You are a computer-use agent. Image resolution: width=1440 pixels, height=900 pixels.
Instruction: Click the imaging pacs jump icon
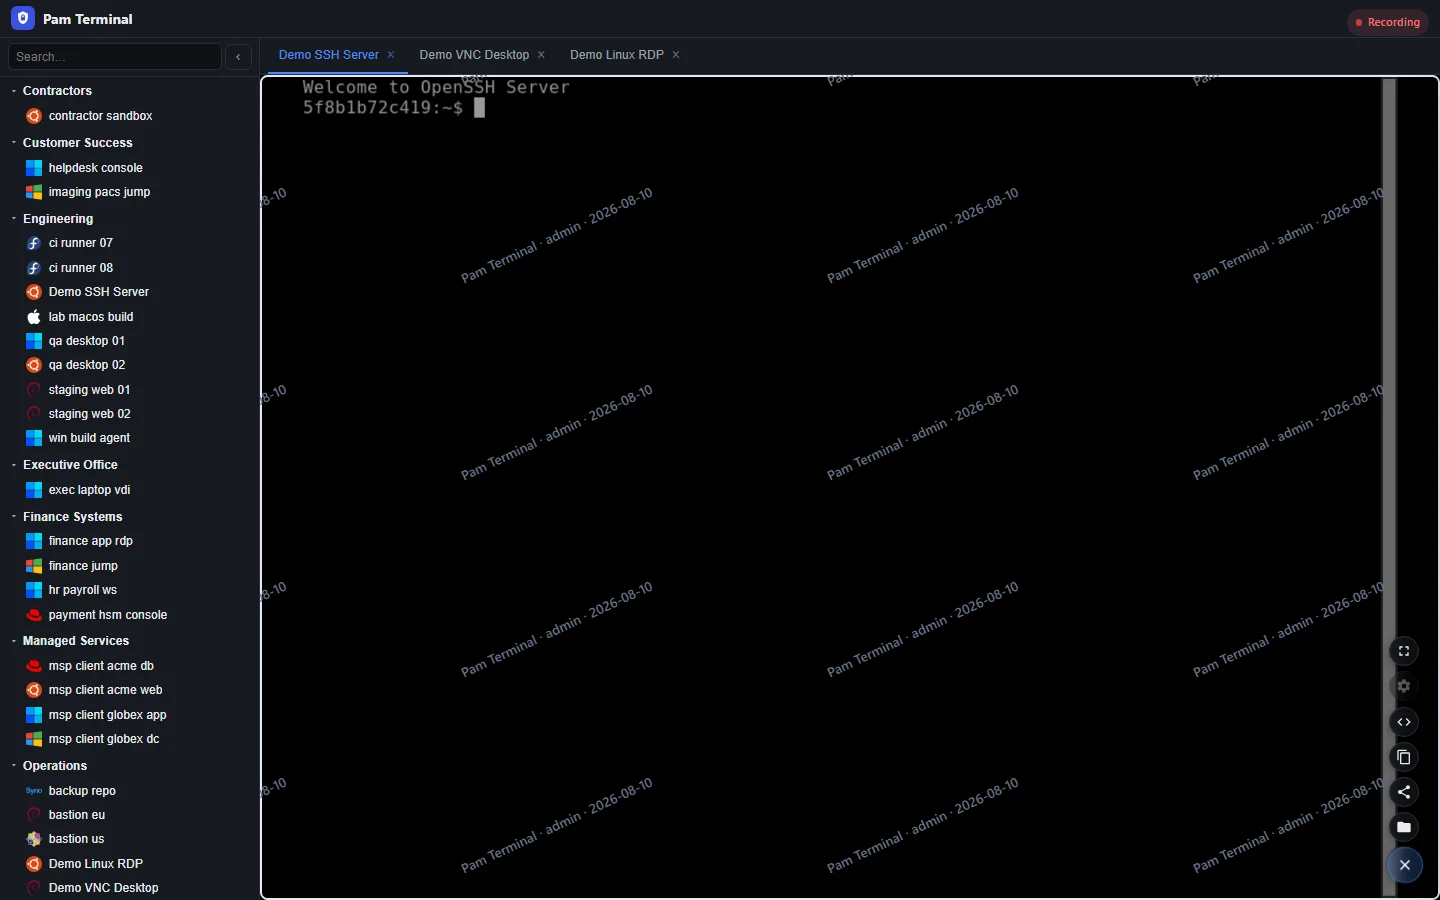34,192
